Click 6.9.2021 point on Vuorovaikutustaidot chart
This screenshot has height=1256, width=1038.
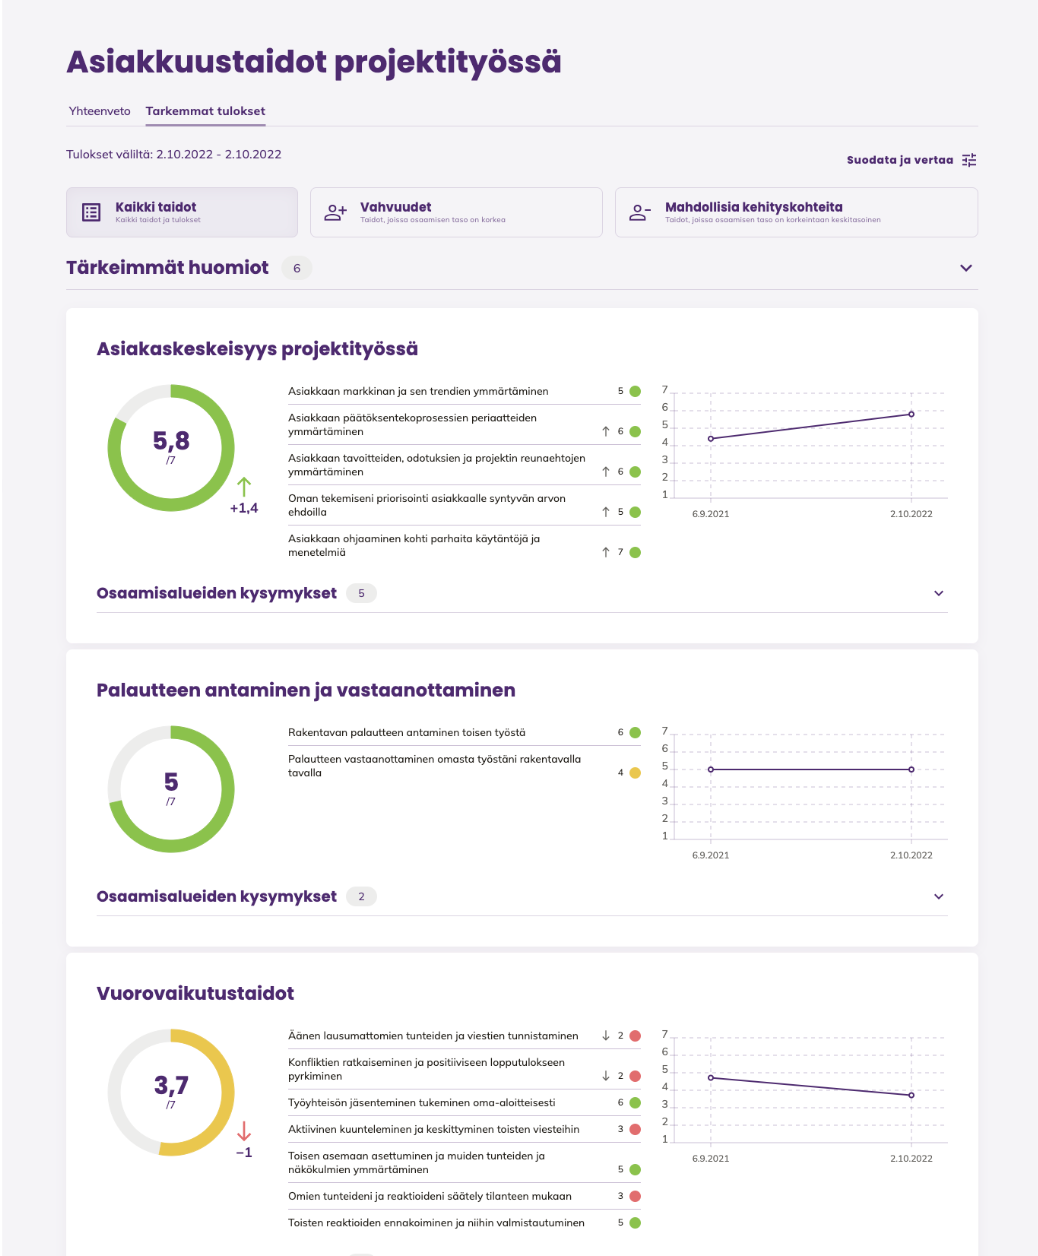point(711,1077)
